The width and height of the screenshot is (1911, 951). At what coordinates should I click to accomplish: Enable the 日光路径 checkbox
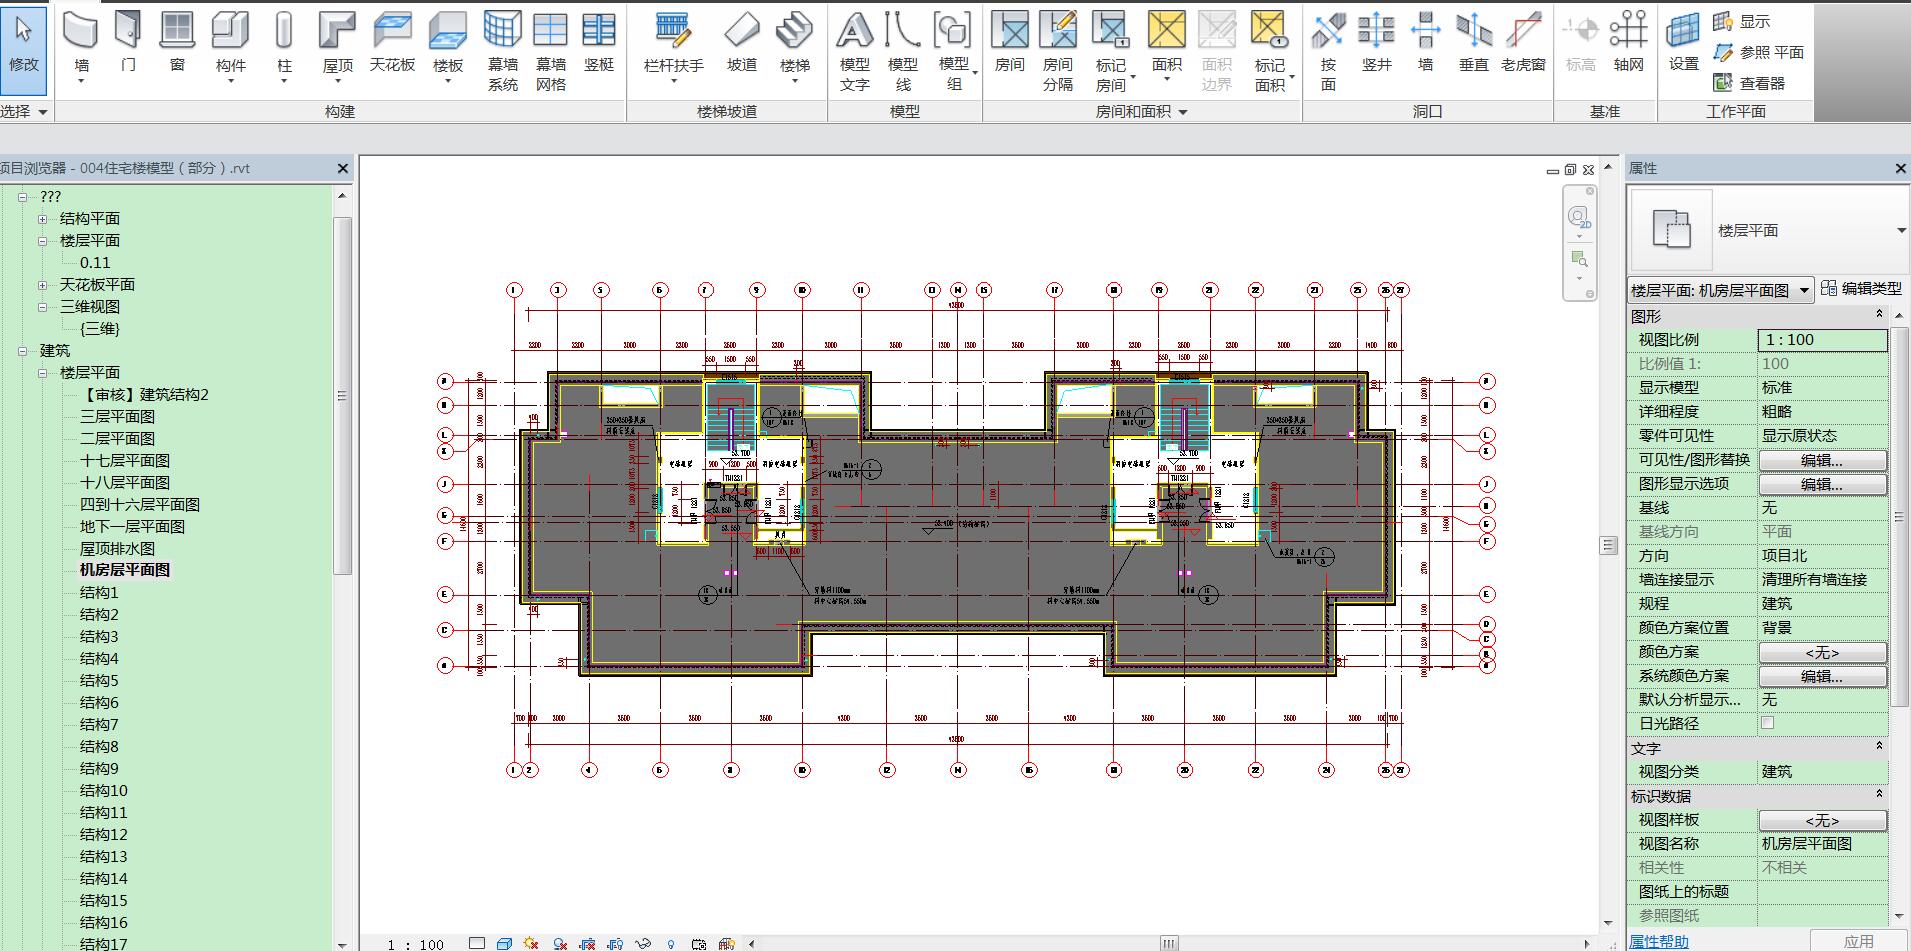point(1767,723)
